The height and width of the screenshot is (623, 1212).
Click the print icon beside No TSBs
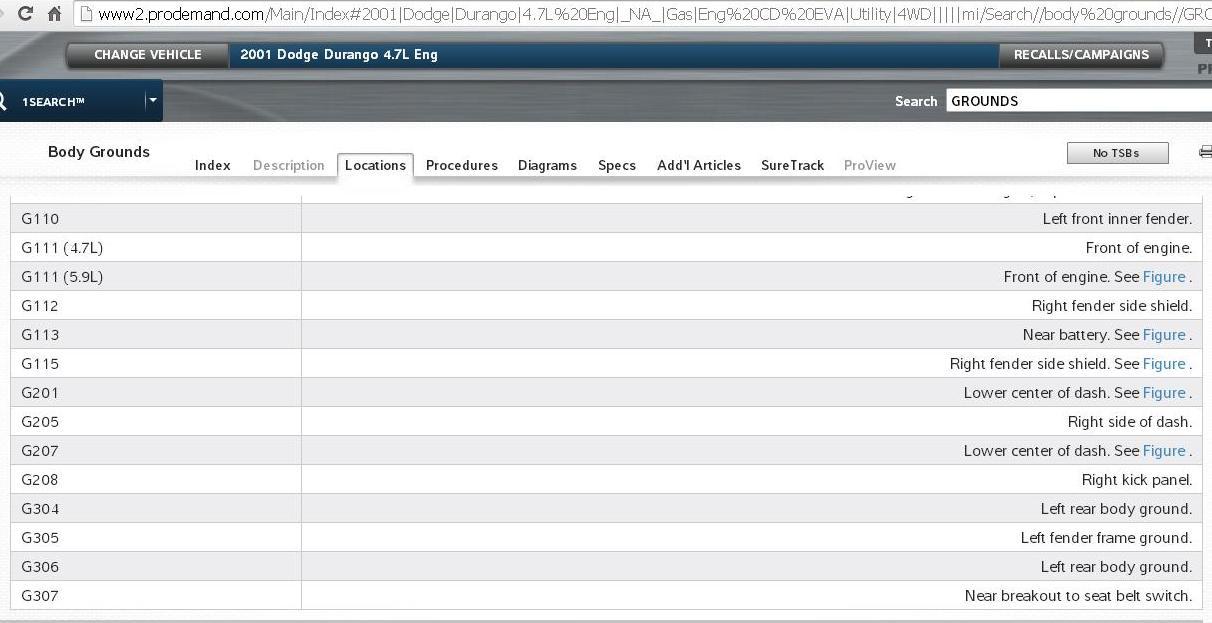[x=1205, y=152]
